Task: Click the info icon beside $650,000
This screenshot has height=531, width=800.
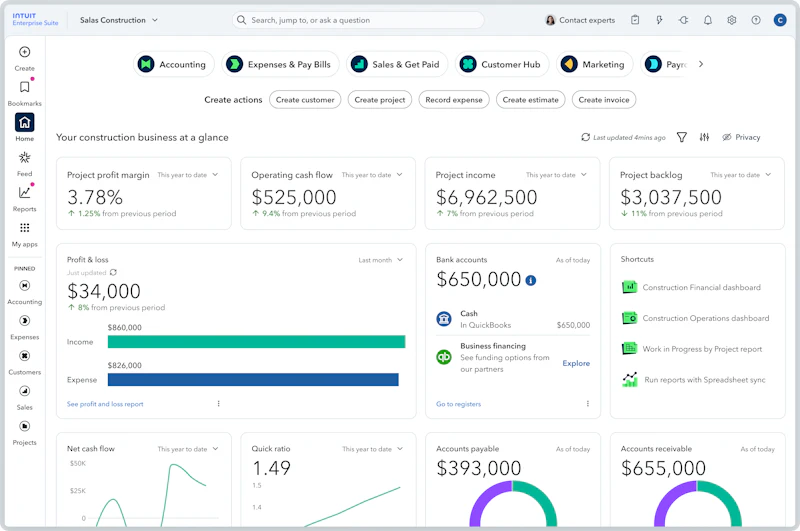Action: 531,281
